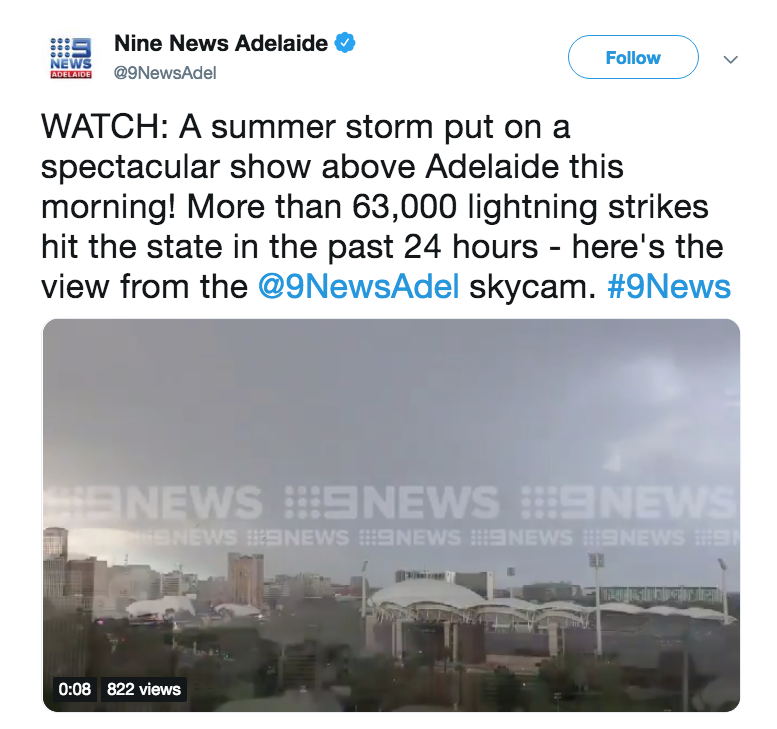Screen dimensions: 777x729
Task: Open the @9NewsAdel mention in tweet text
Action: (359, 286)
